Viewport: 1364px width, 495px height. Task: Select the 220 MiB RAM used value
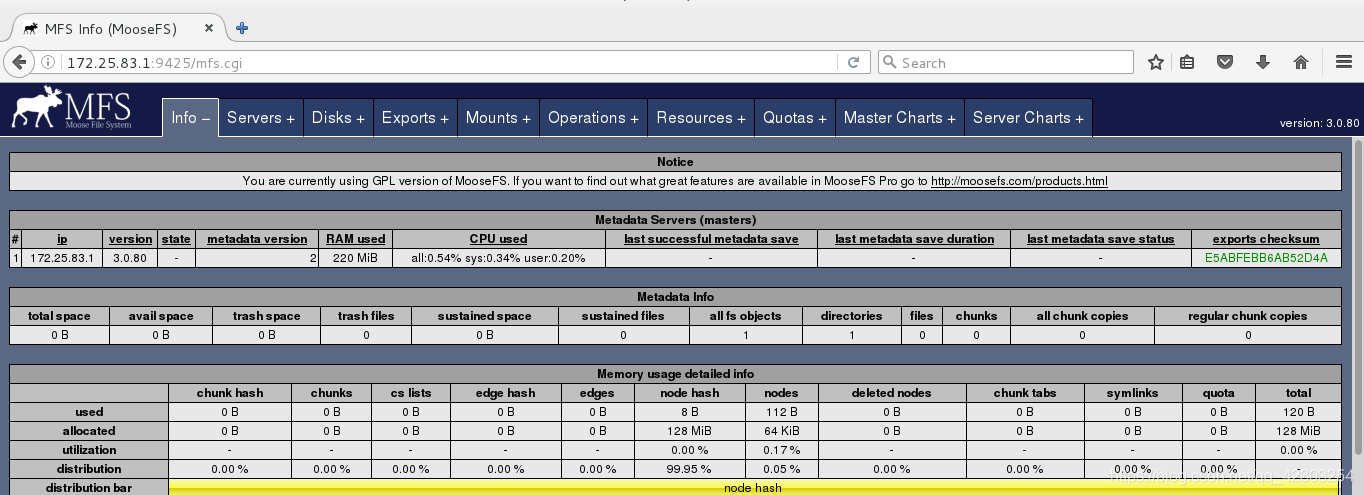(356, 258)
